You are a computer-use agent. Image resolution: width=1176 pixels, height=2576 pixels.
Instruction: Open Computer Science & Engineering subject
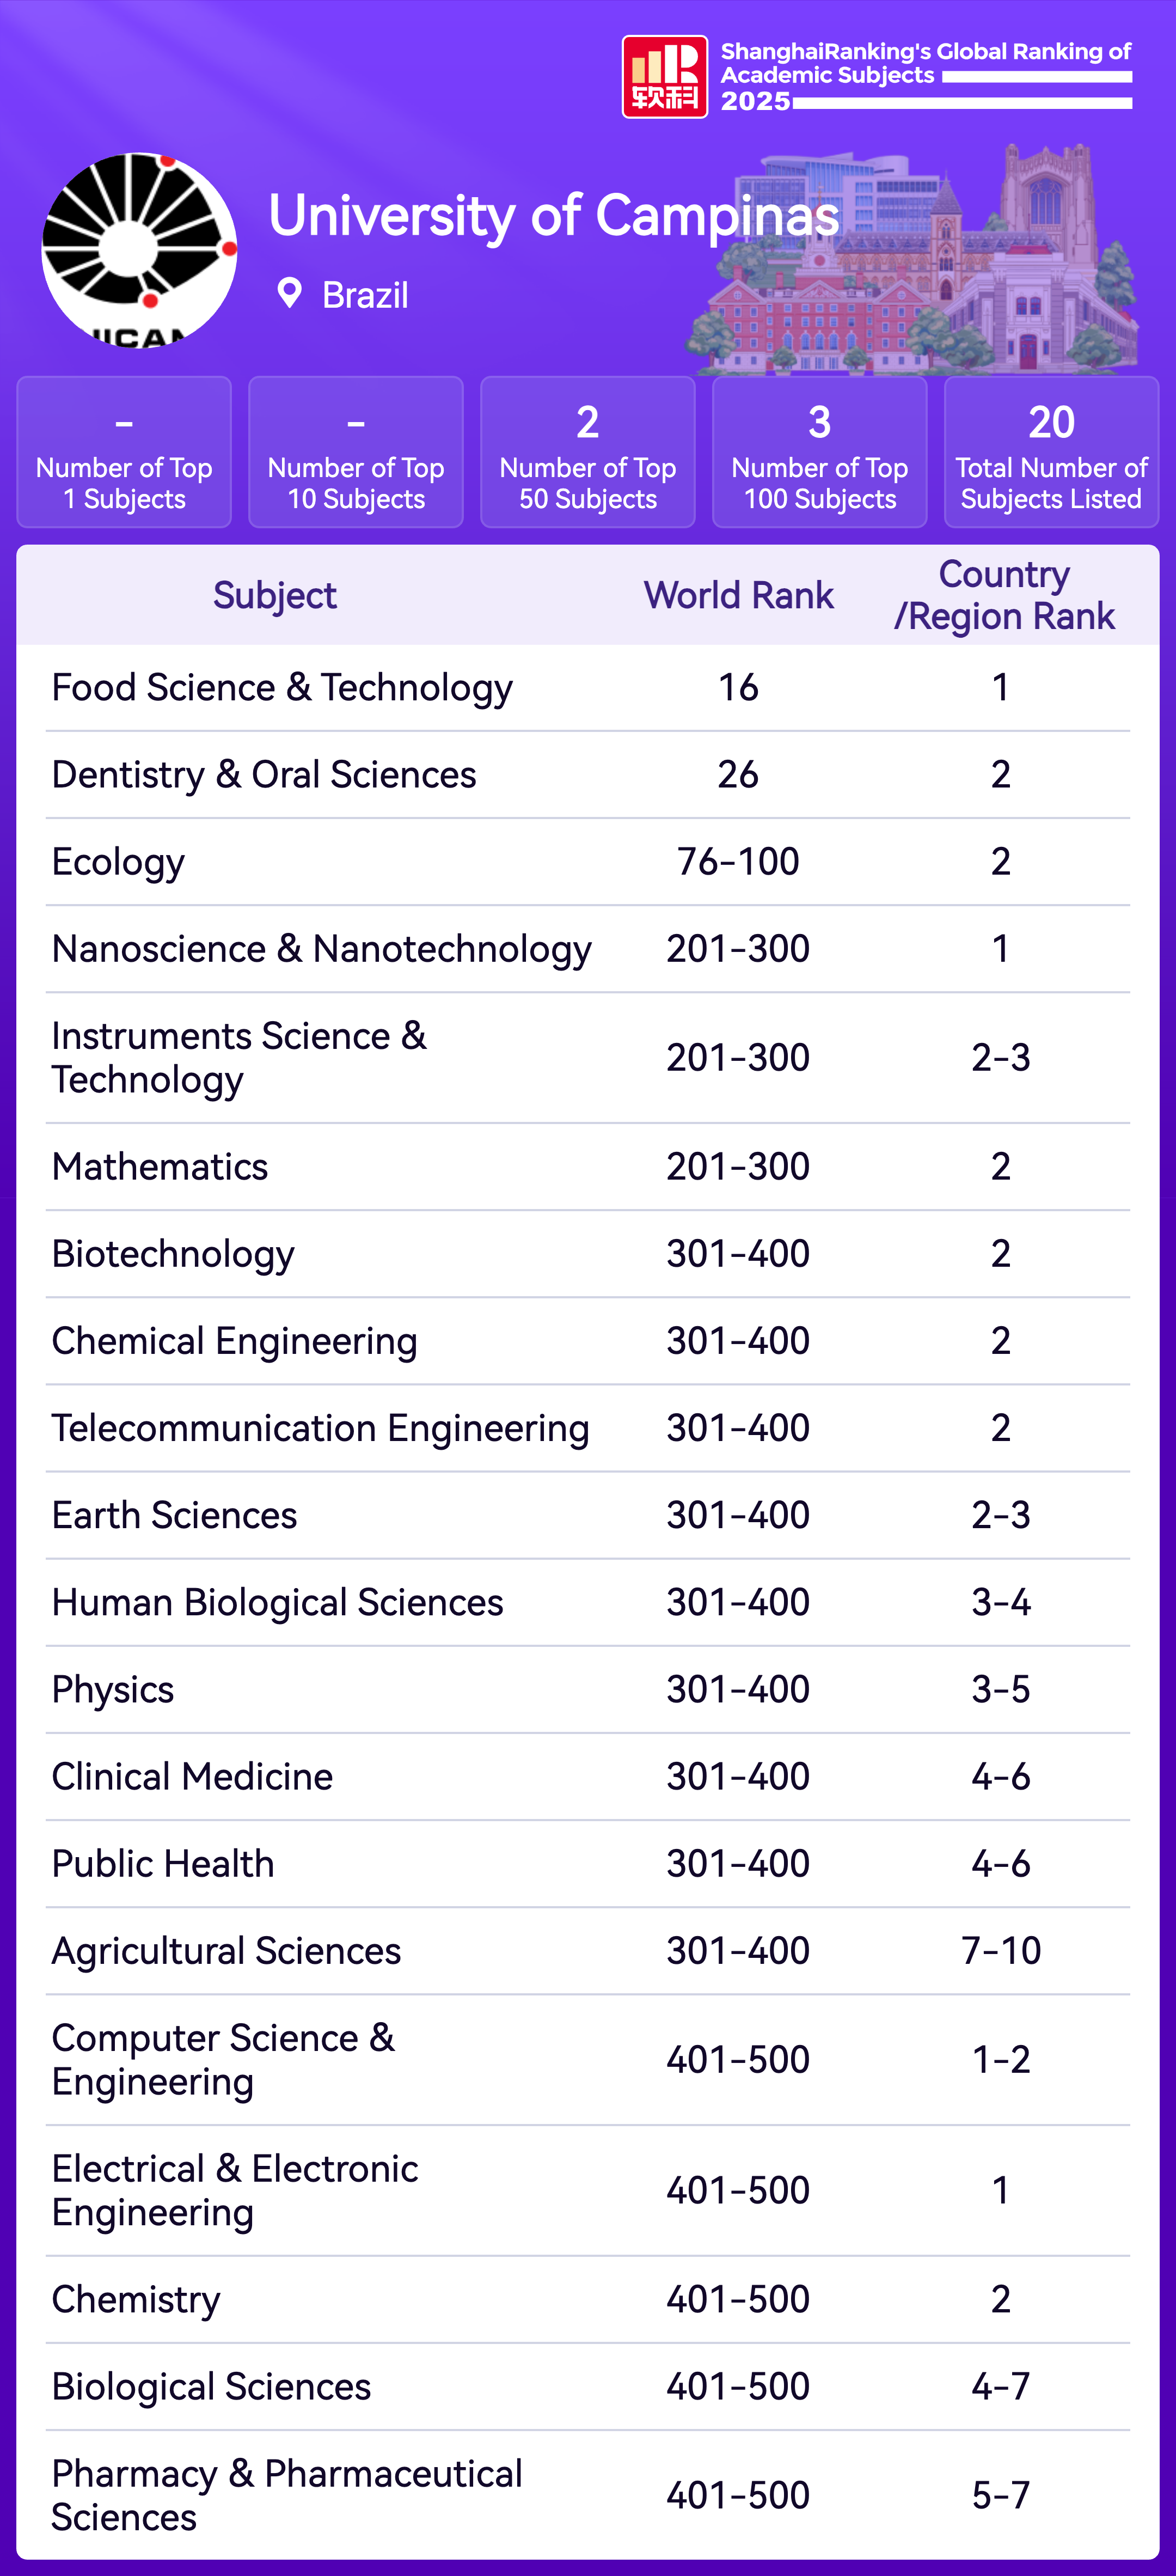pyautogui.click(x=223, y=2060)
